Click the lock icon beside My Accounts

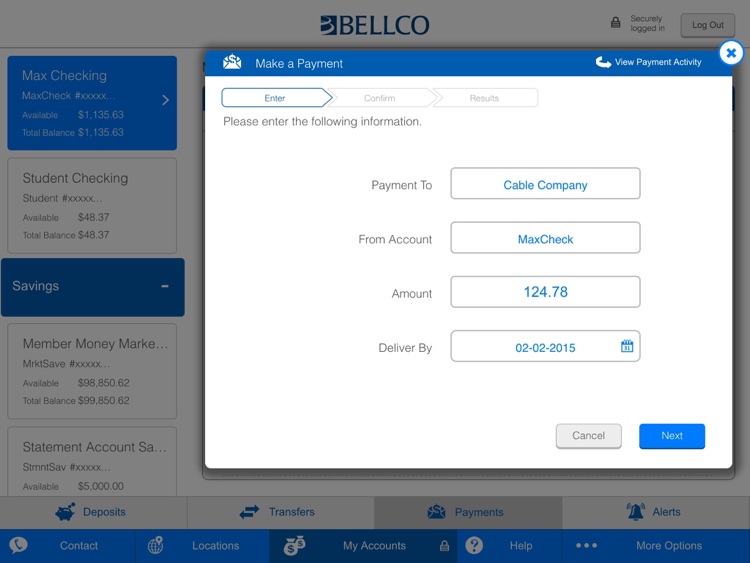pyautogui.click(x=444, y=546)
